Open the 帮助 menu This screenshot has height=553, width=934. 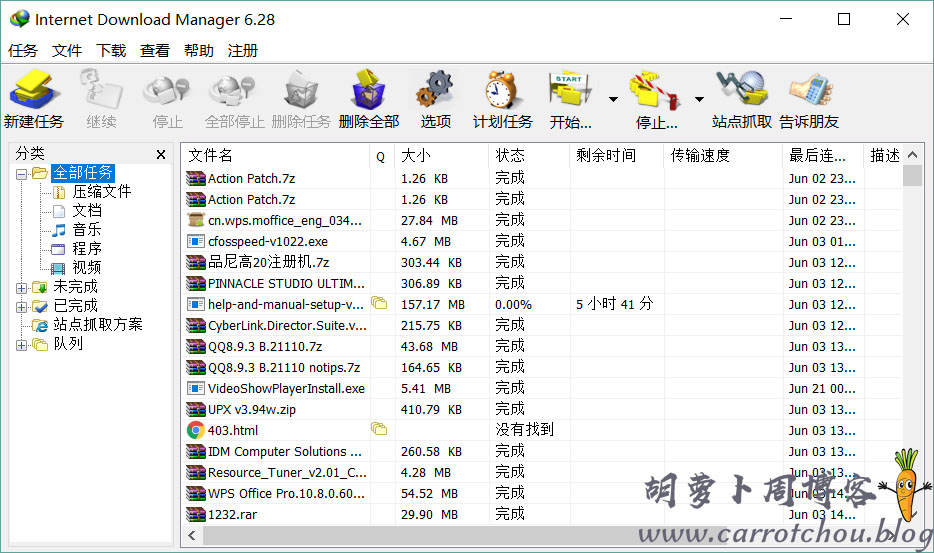pyautogui.click(x=198, y=51)
